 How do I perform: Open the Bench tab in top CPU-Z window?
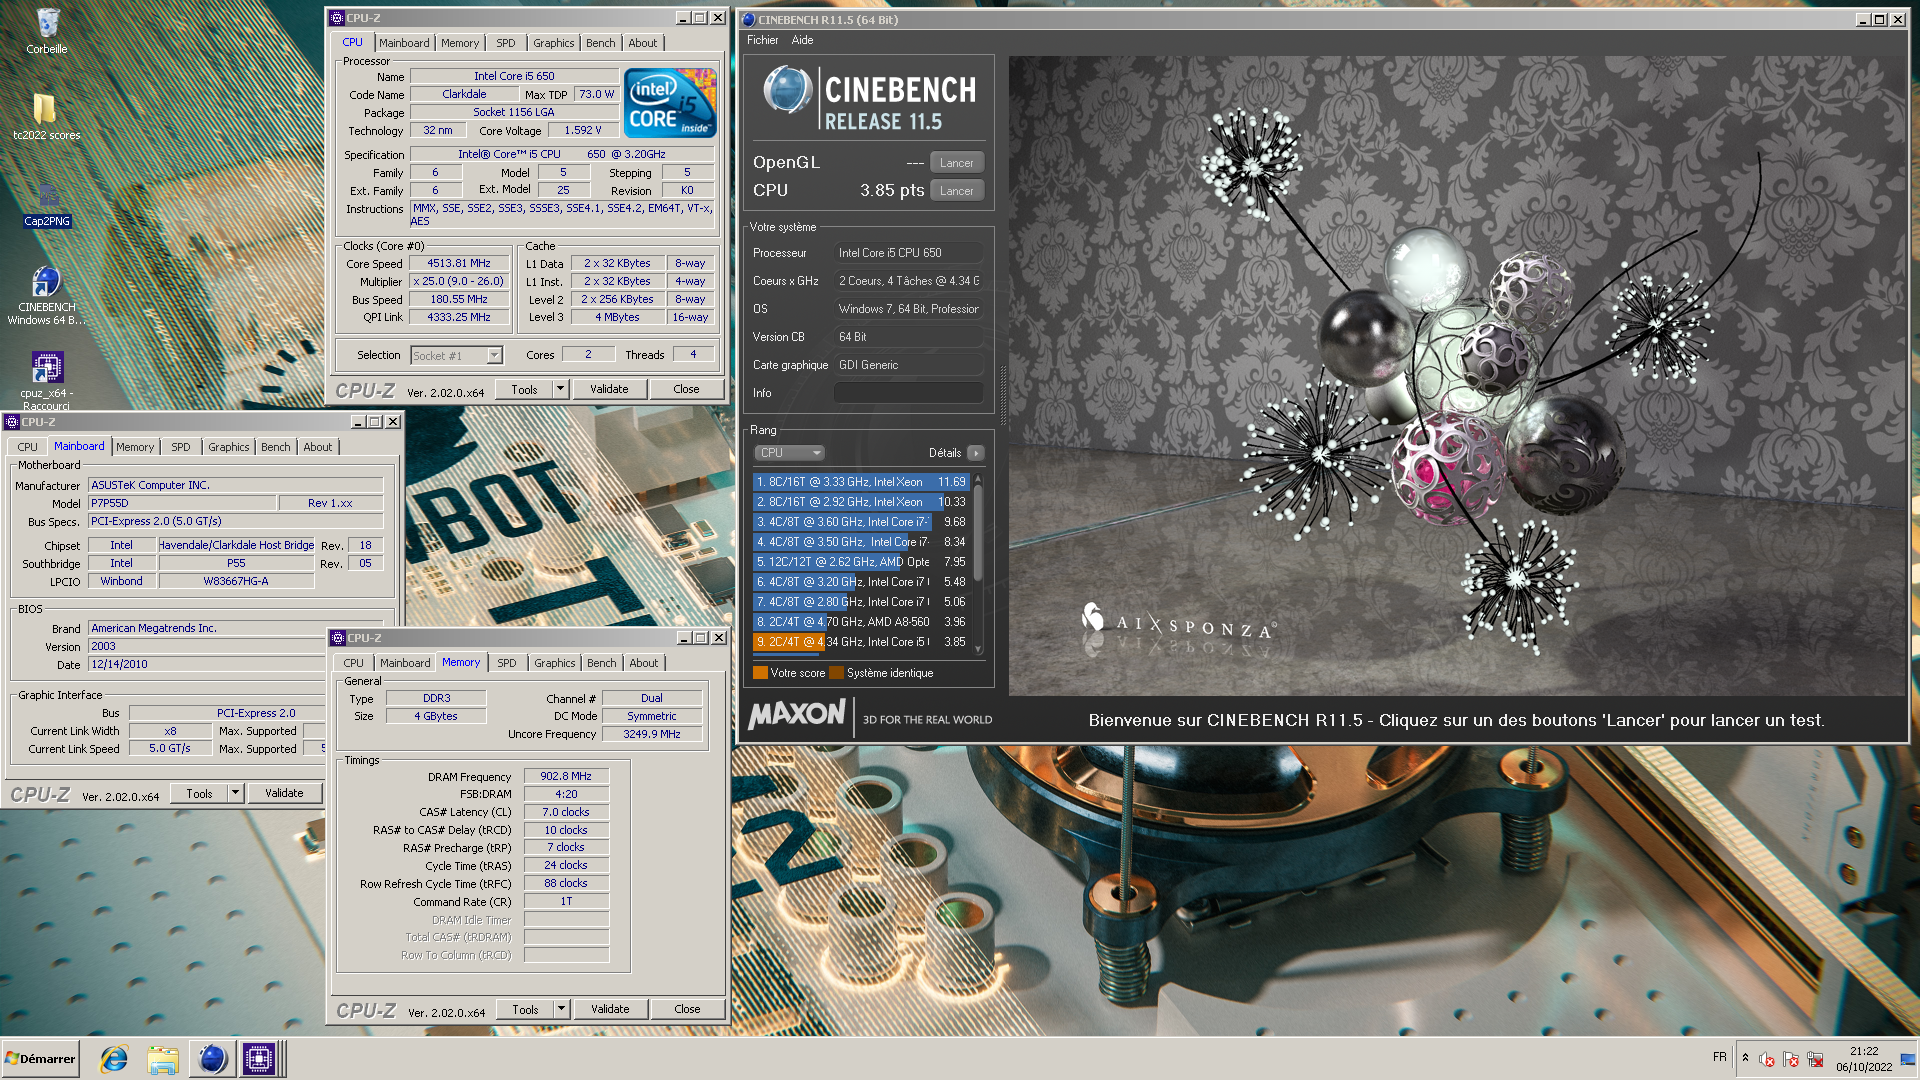[600, 43]
